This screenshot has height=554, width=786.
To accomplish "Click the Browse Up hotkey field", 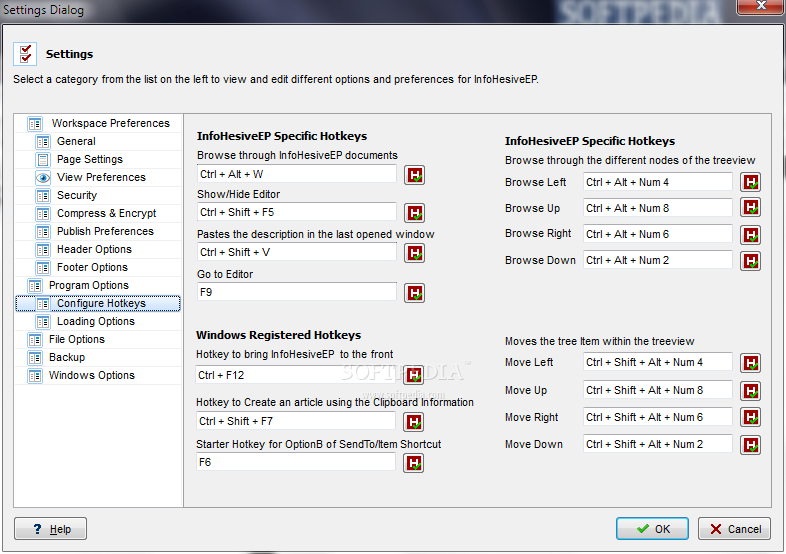I will pos(658,208).
